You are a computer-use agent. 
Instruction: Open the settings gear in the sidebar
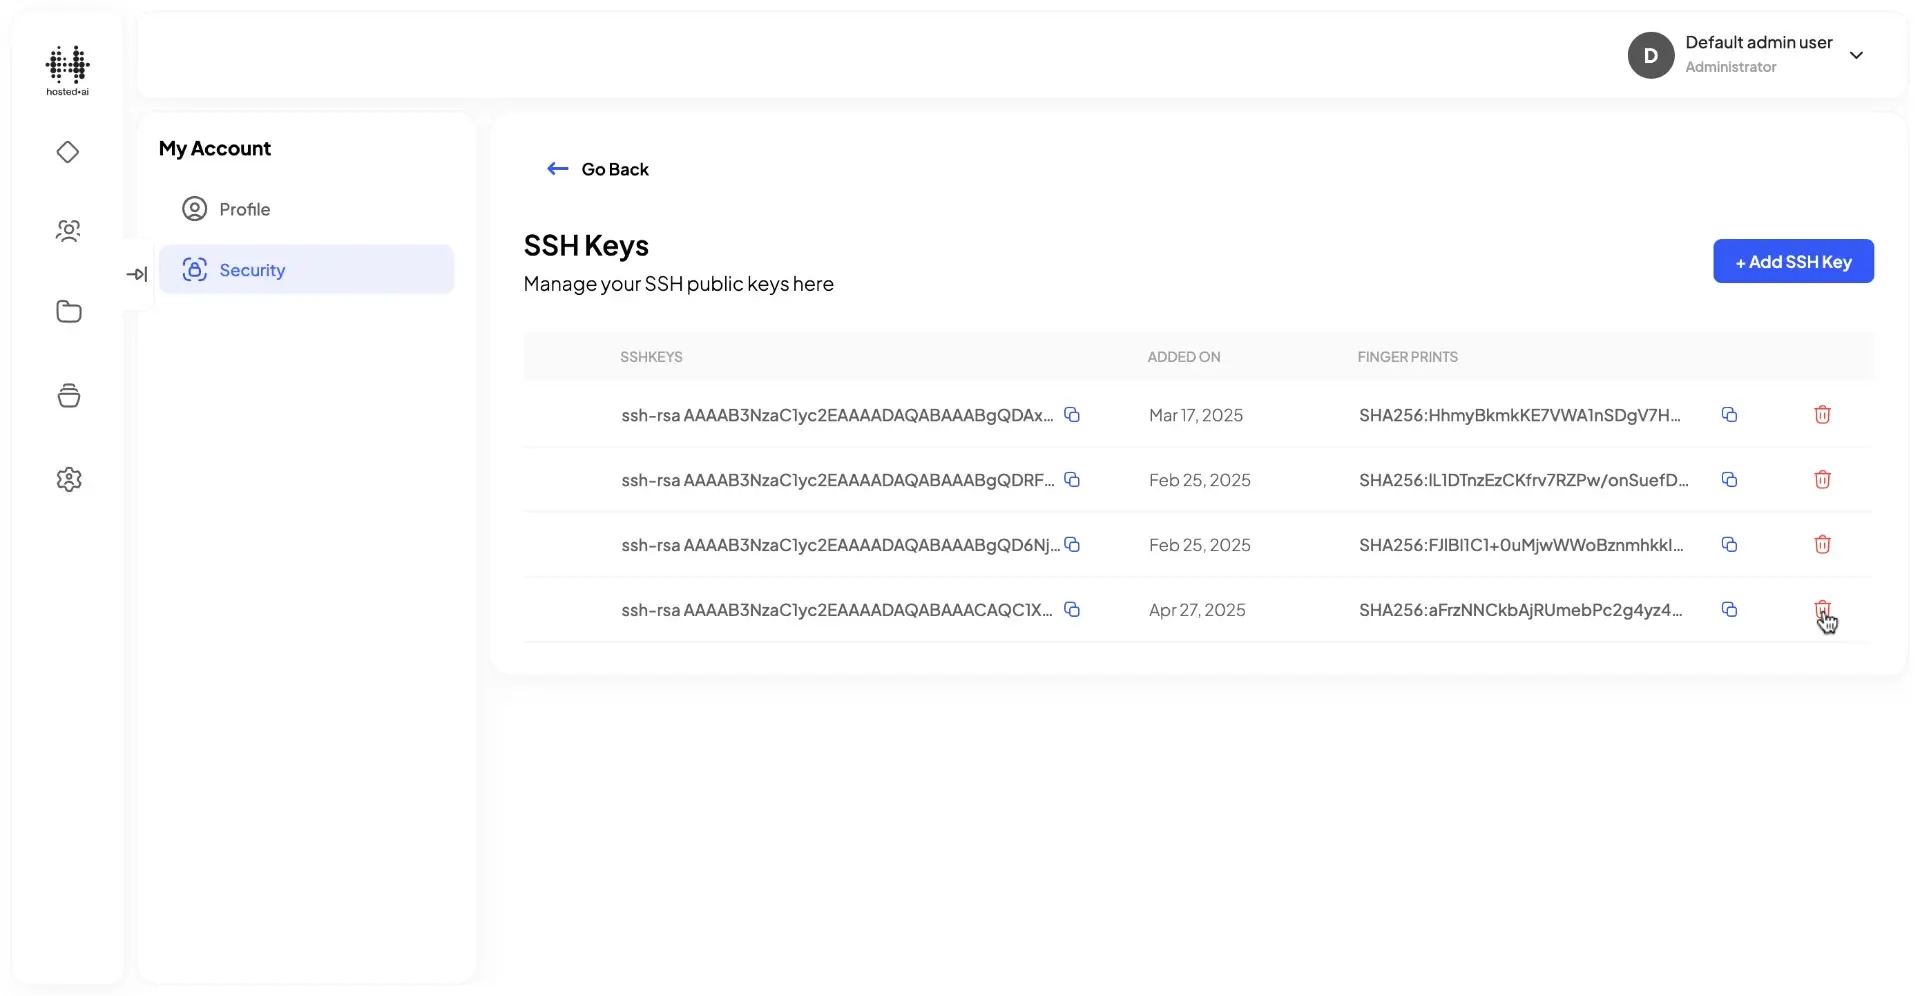(68, 479)
